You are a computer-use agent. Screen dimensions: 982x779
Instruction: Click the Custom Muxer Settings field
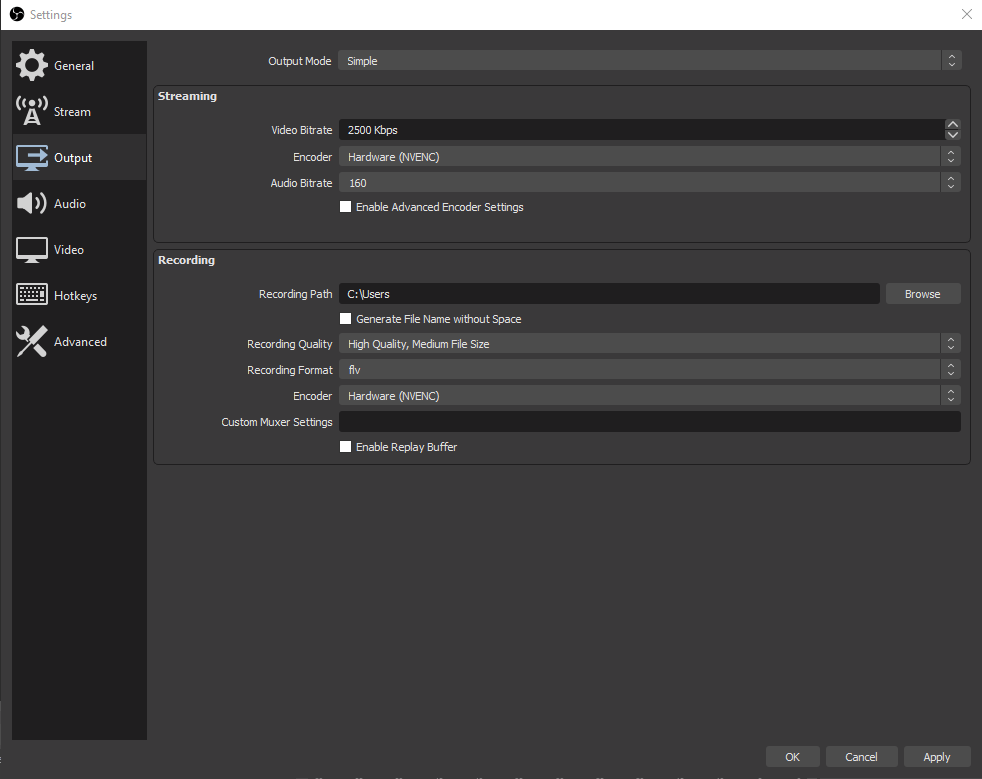[649, 422]
